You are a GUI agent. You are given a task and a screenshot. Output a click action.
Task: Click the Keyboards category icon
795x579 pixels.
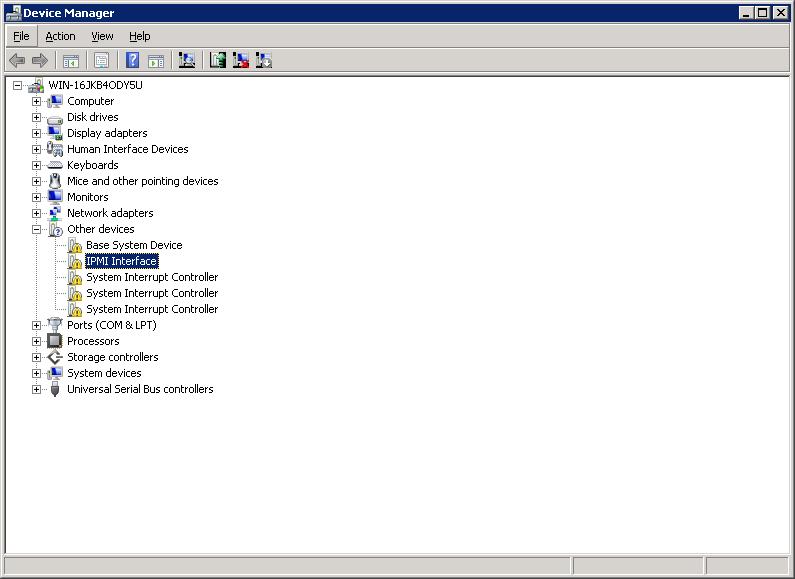(55, 165)
